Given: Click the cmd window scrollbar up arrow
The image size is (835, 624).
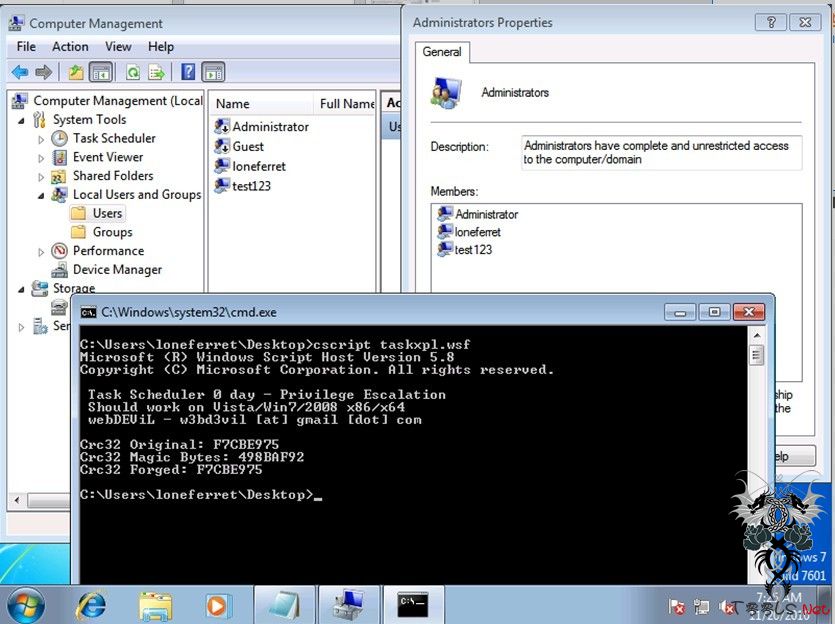Looking at the screenshot, I should 756,336.
